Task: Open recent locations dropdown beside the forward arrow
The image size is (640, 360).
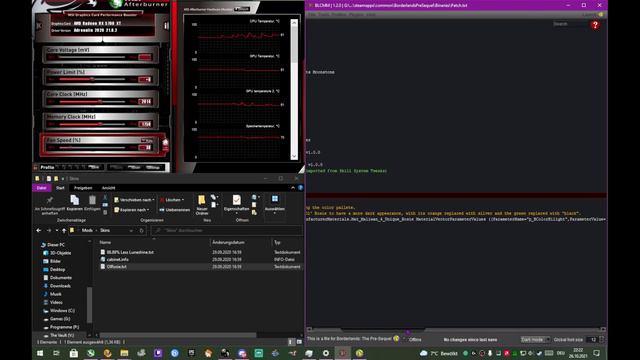Action: pos(57,231)
